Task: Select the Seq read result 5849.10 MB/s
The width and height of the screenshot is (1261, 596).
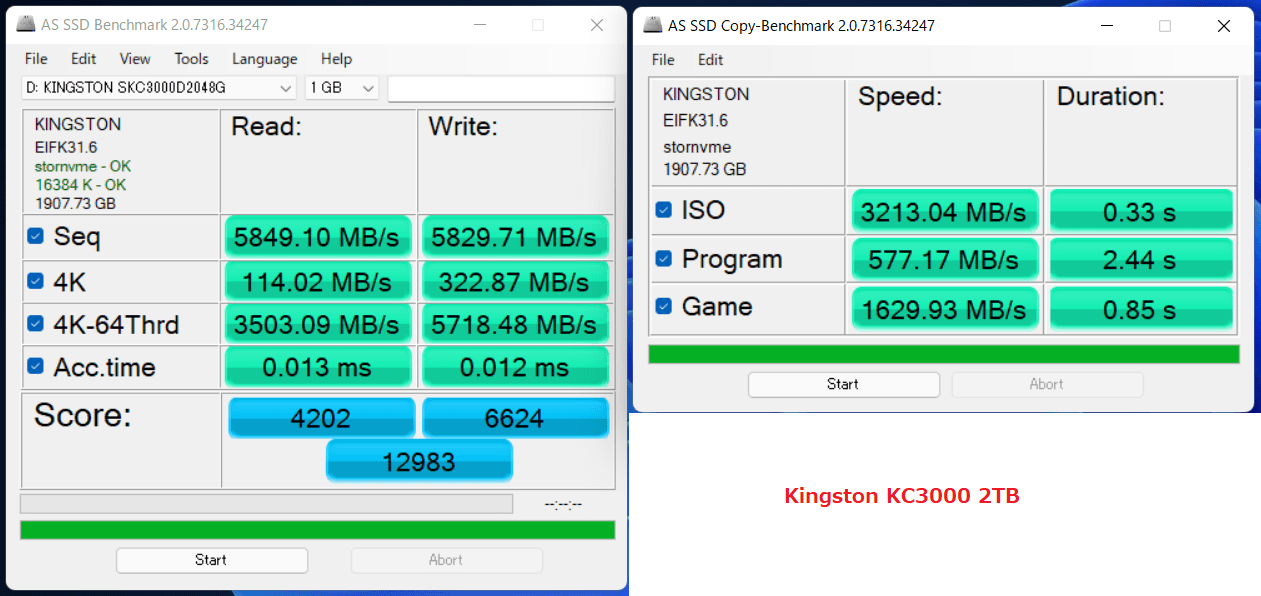Action: tap(317, 238)
